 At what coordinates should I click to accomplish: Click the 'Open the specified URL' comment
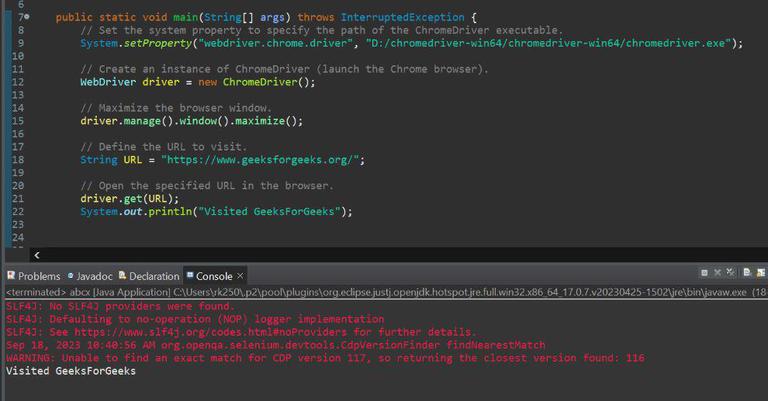point(207,186)
